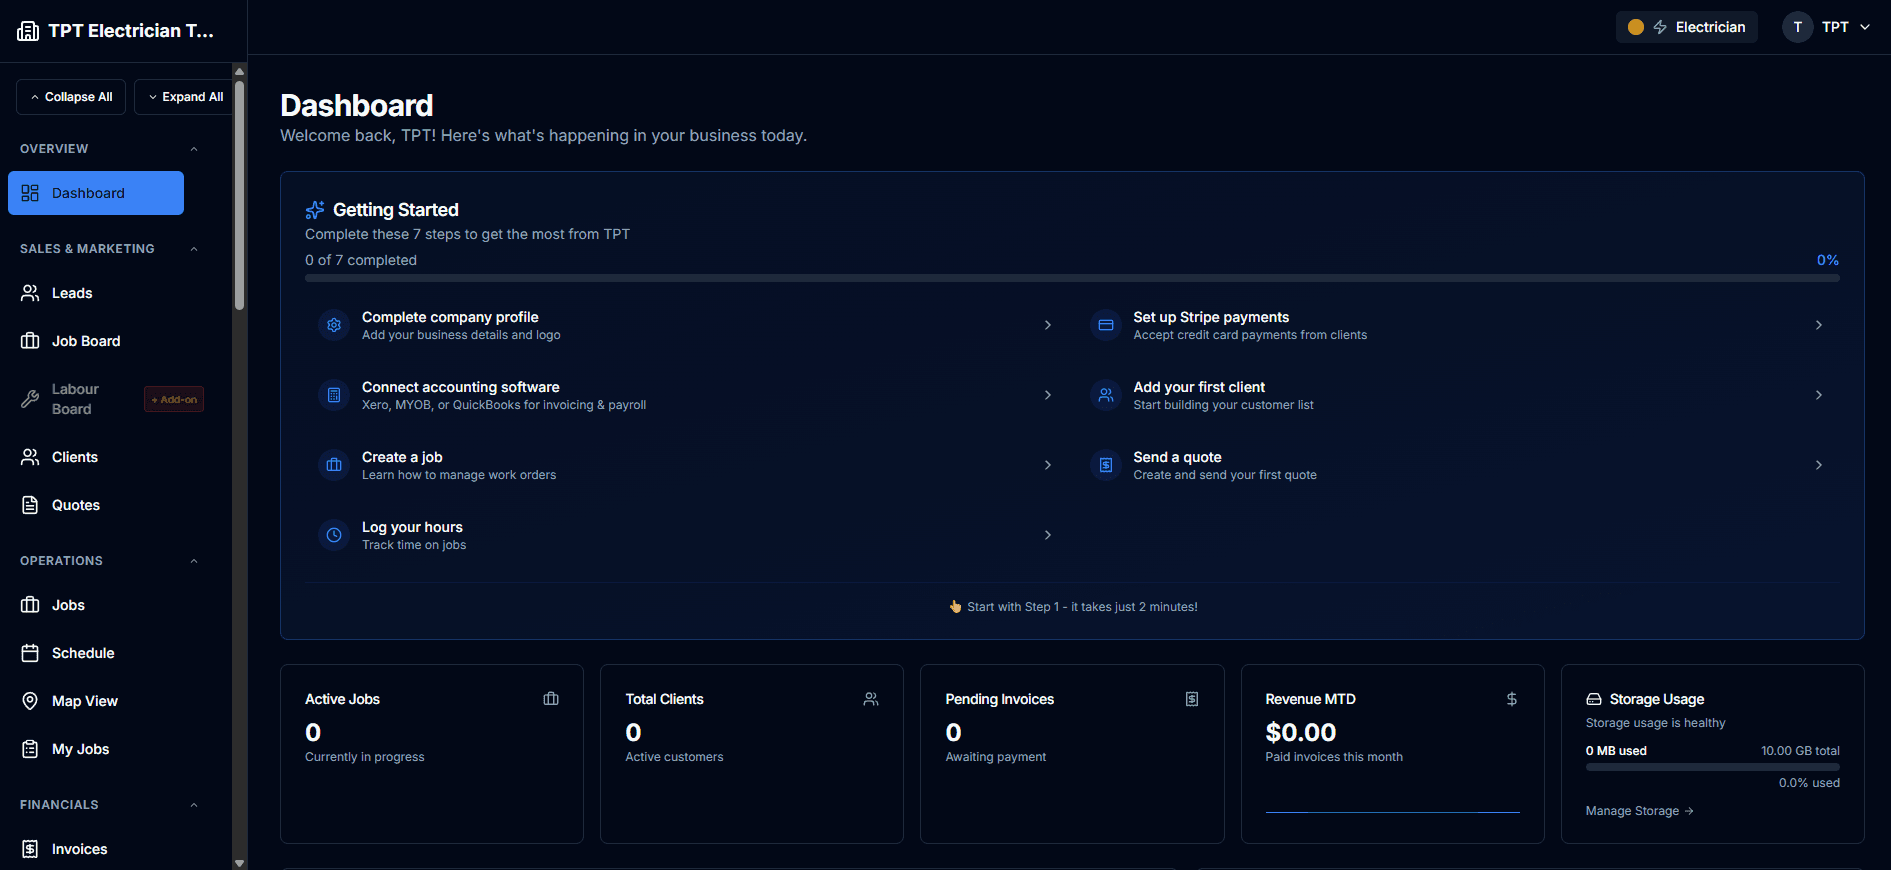
Task: Open Leads in the sidebar
Action: 96,293
